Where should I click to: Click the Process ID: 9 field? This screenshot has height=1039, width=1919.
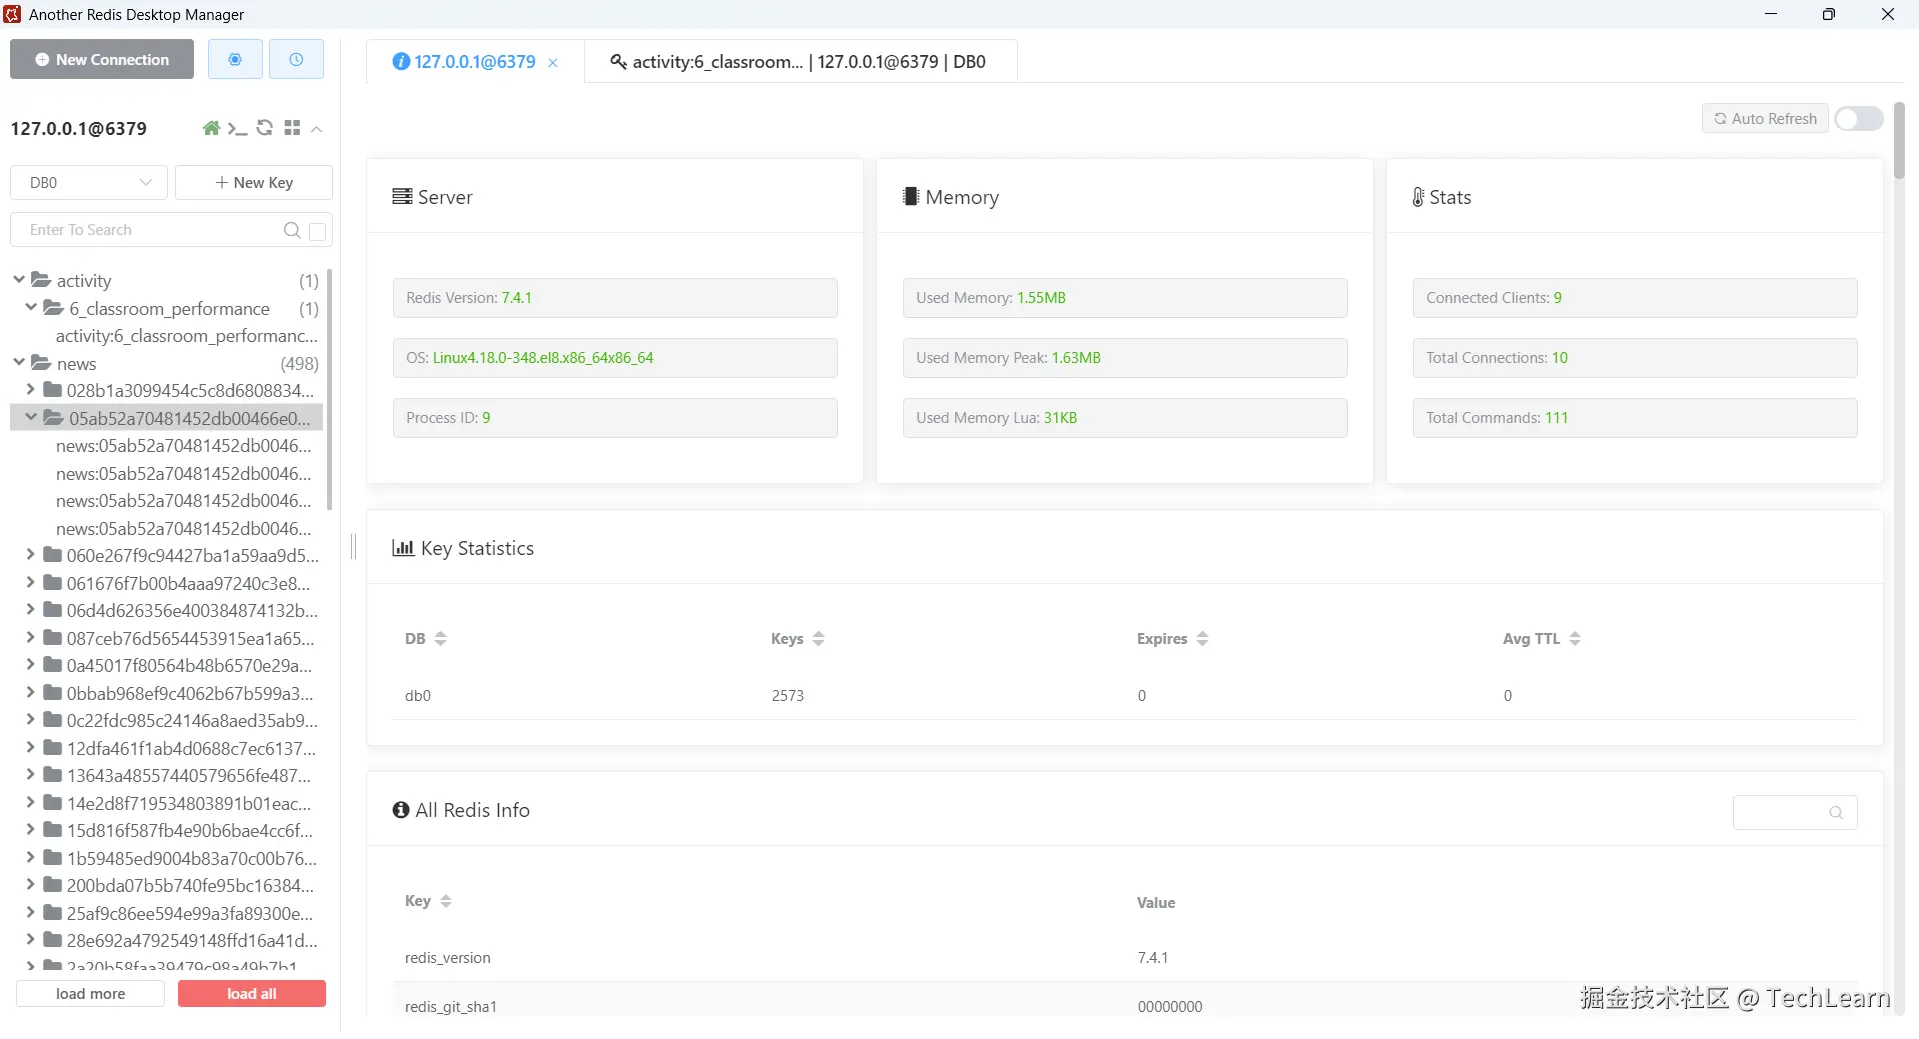point(615,418)
